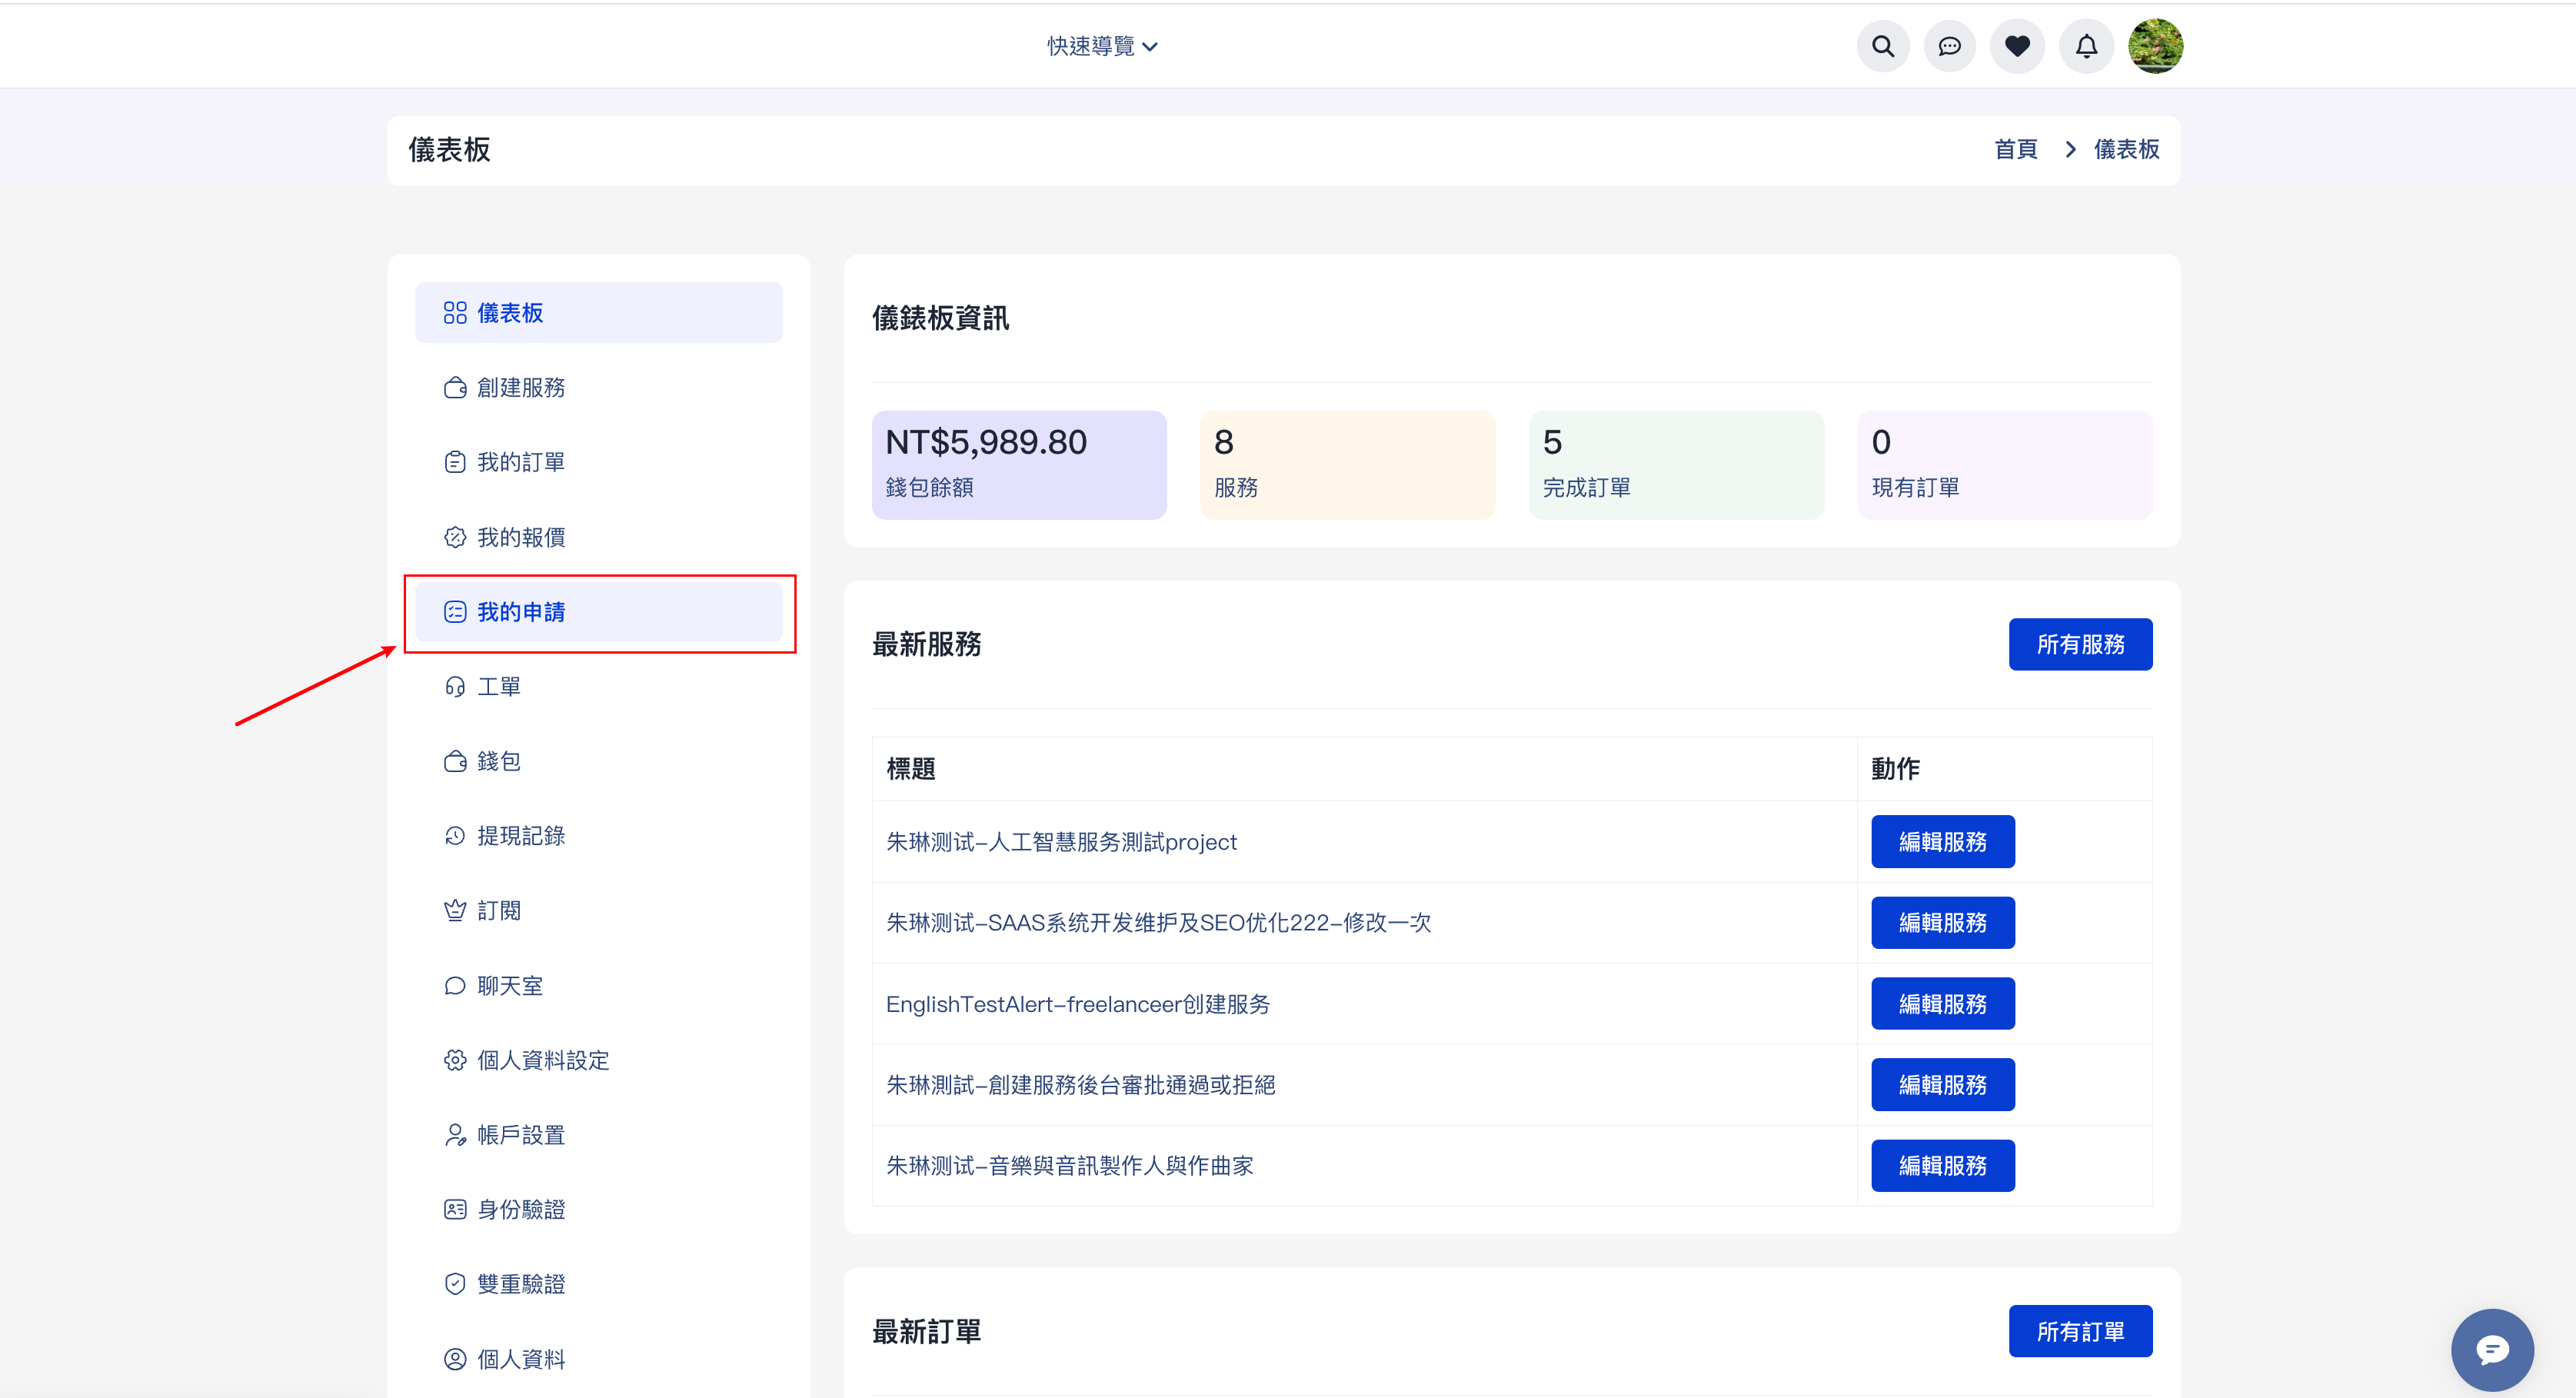This screenshot has height=1398, width=2576.
Task: Open 個人資料設定 gear icon
Action: click(x=455, y=1060)
